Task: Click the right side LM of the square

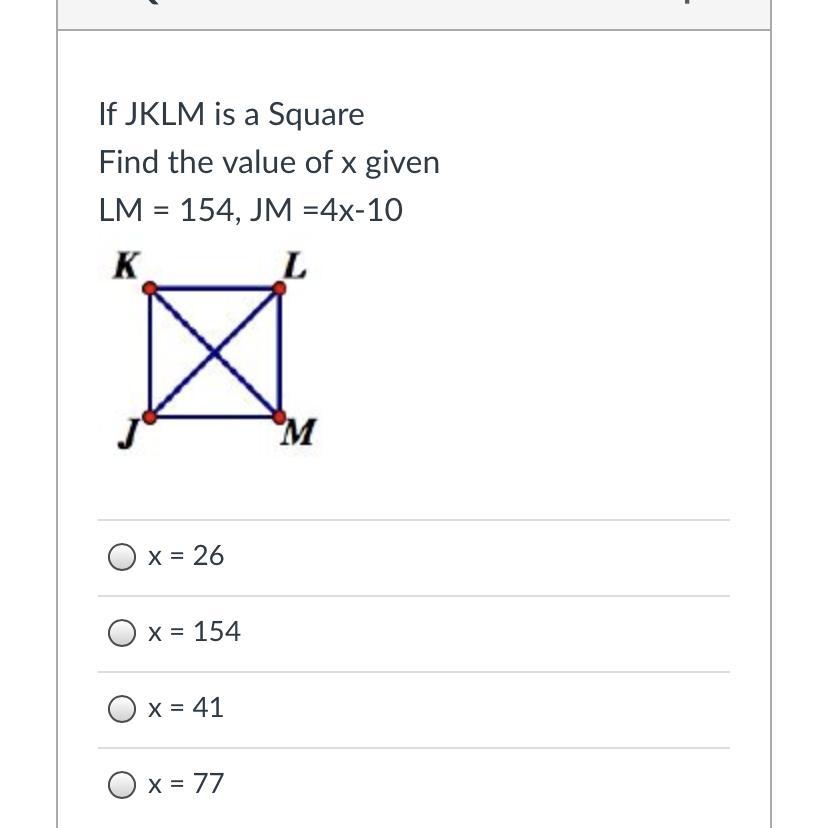Action: point(280,353)
